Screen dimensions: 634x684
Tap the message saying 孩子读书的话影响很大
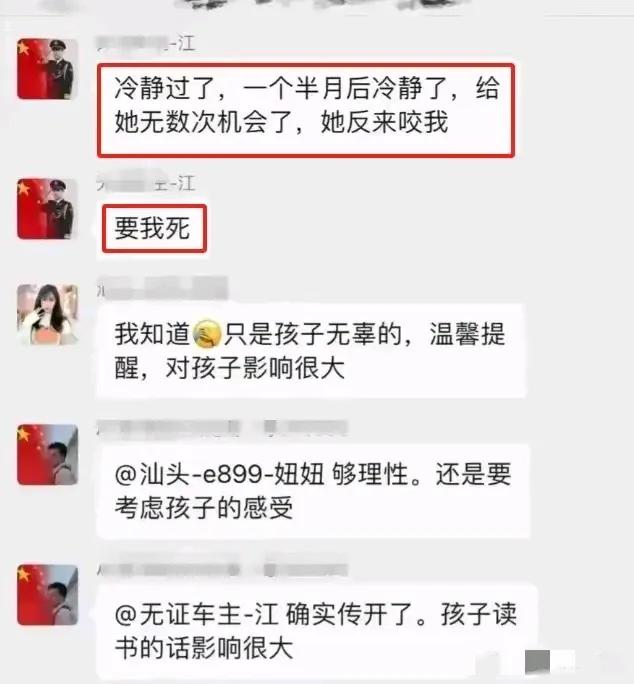coord(317,632)
